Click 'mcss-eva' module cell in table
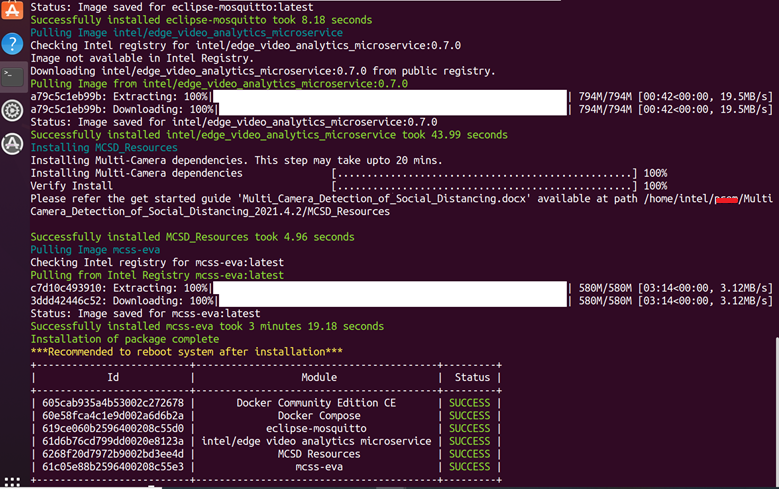The width and height of the screenshot is (779, 489). click(x=319, y=467)
